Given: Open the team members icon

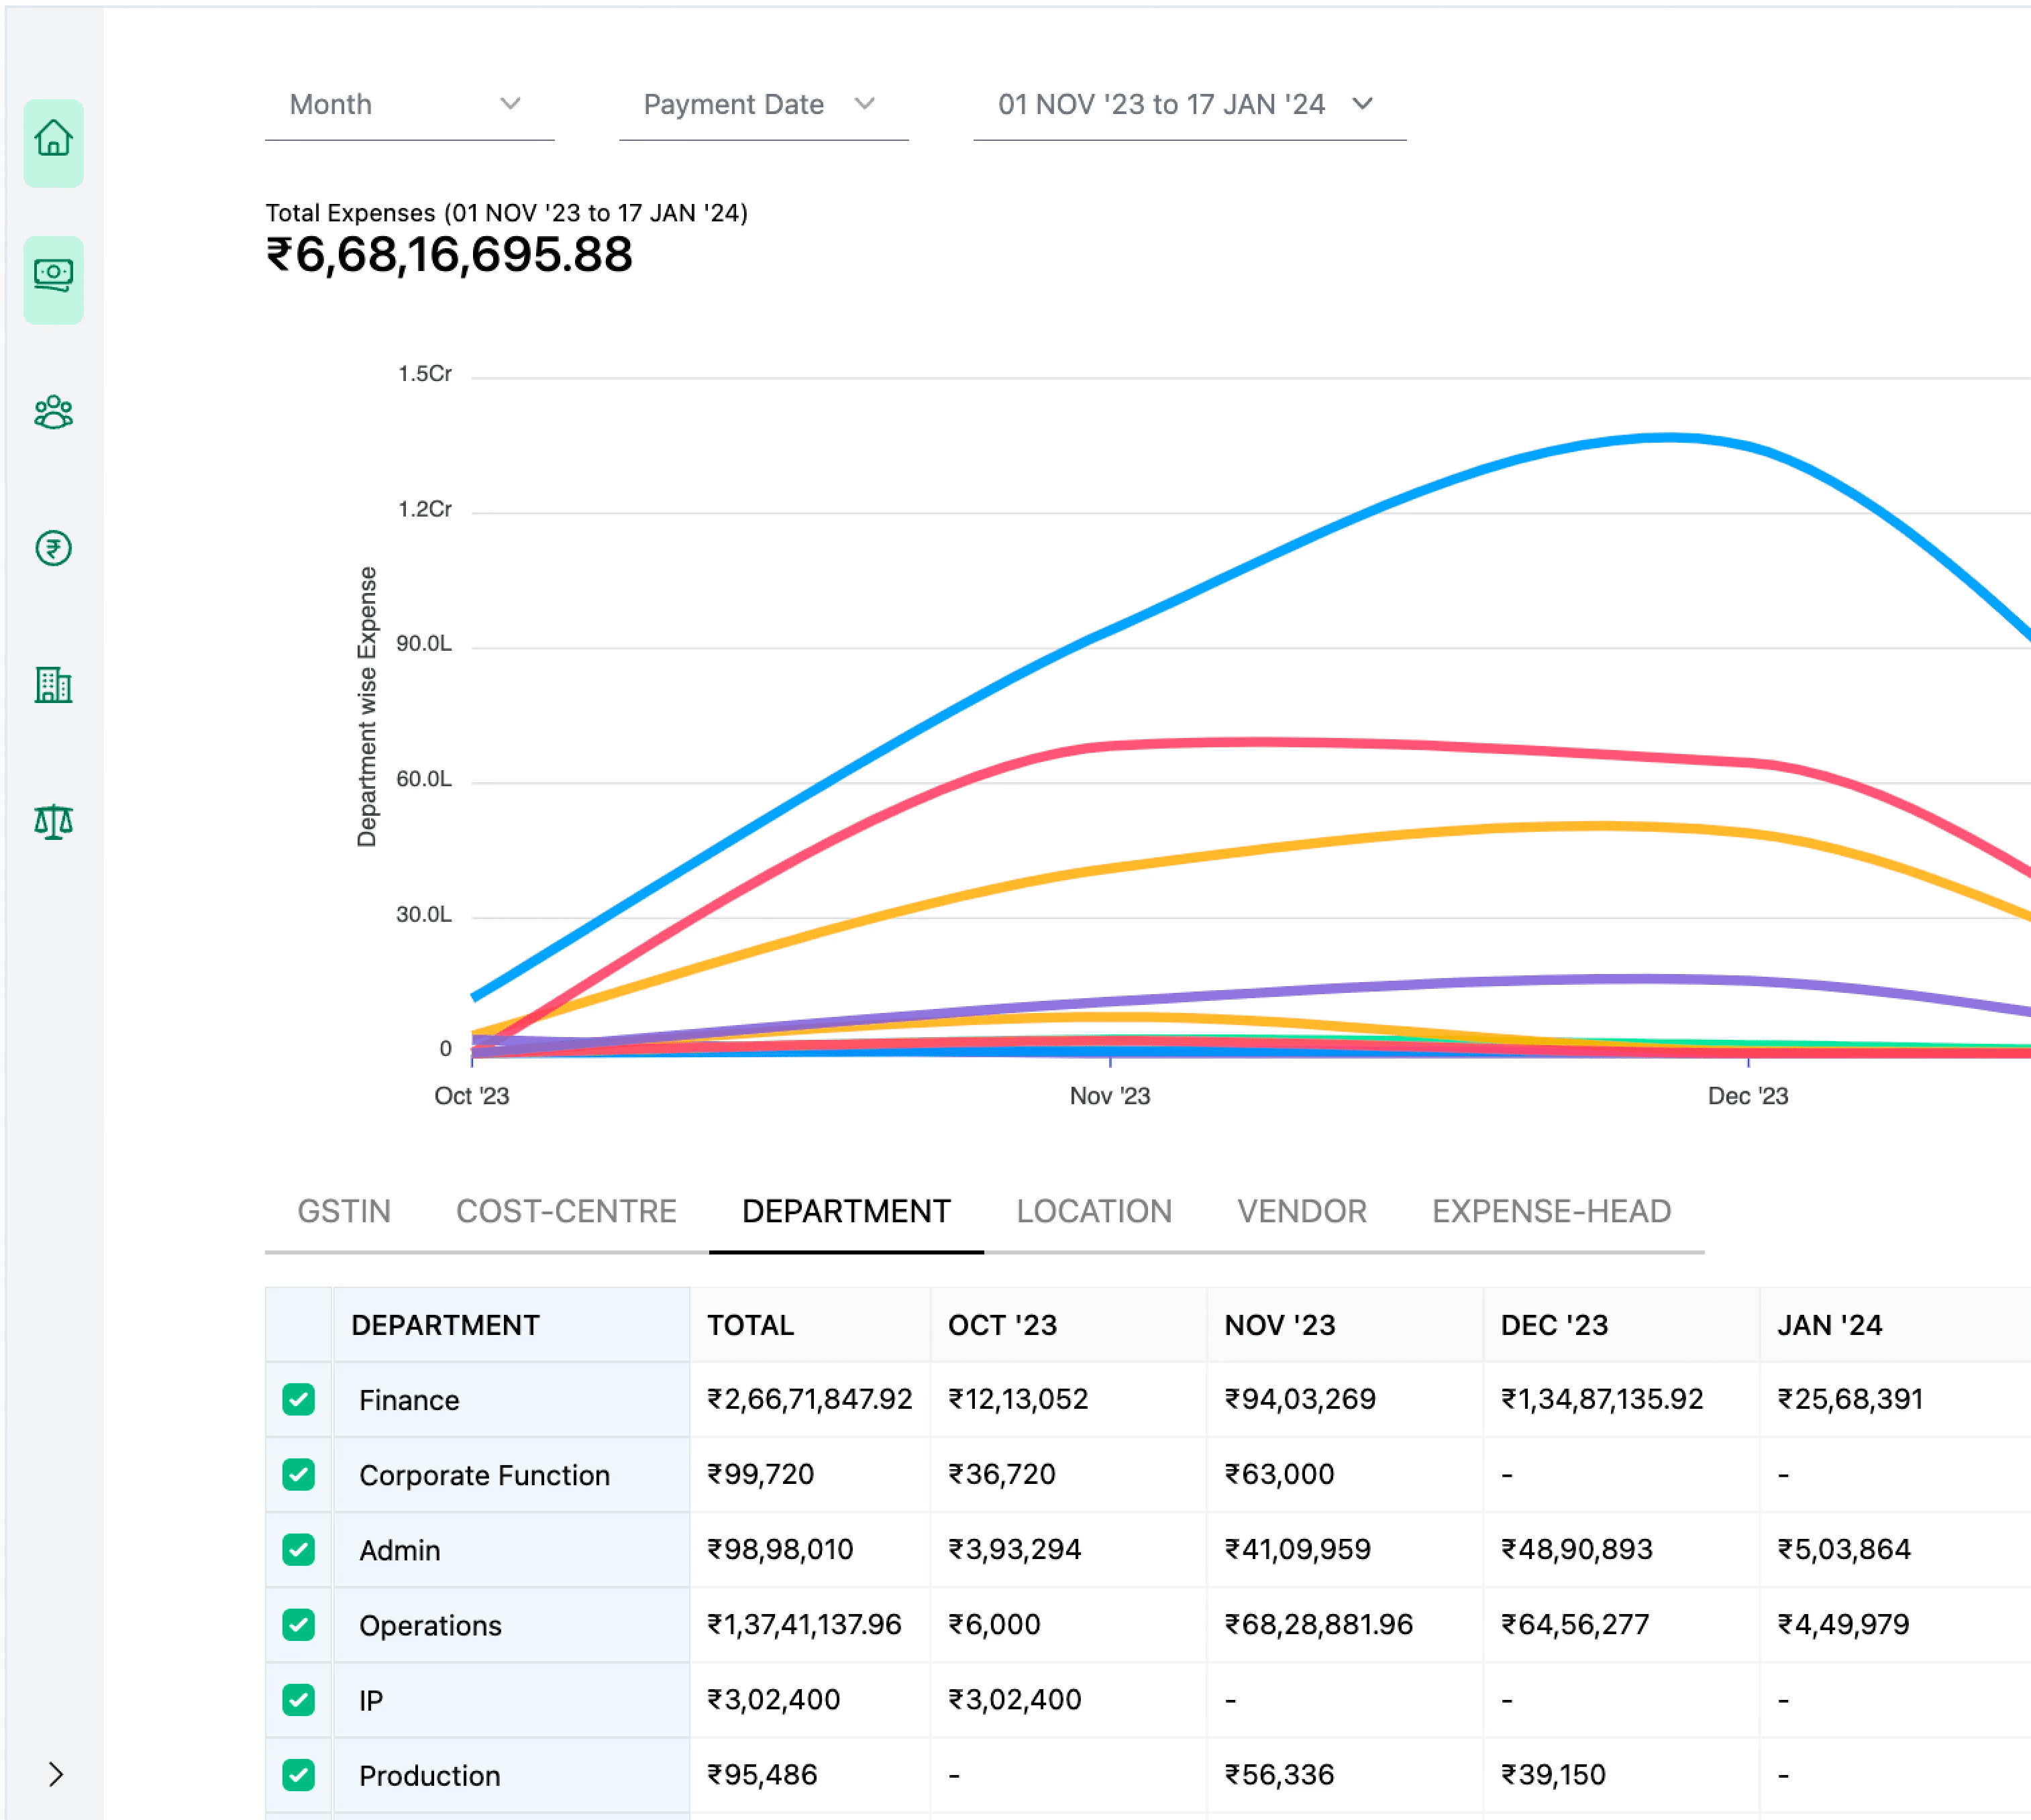Looking at the screenshot, I should [x=53, y=411].
